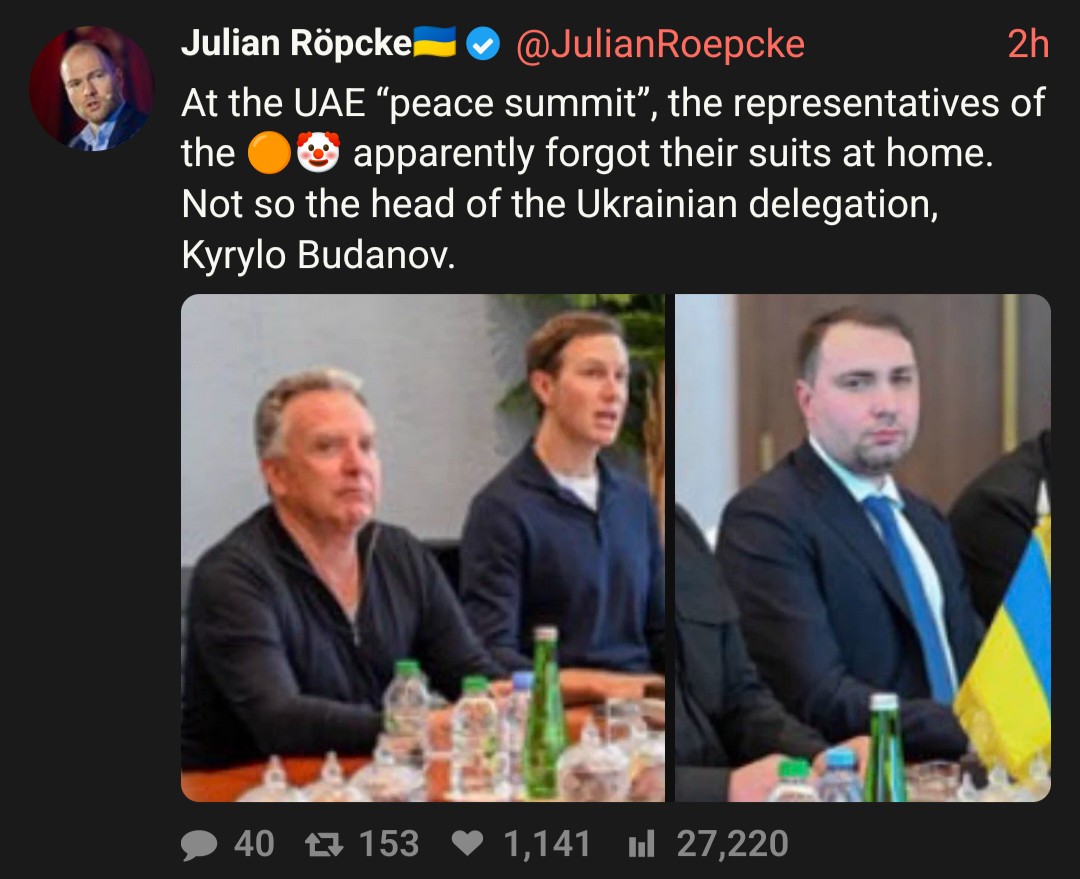Open Julian Röpcke's profile avatar
The height and width of the screenshot is (879, 1080).
91,88
